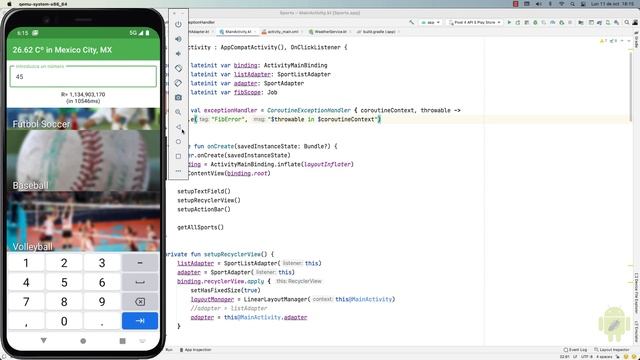Open the Pixel 4 device selector dropdown
The image size is (640, 360).
(x=475, y=22)
